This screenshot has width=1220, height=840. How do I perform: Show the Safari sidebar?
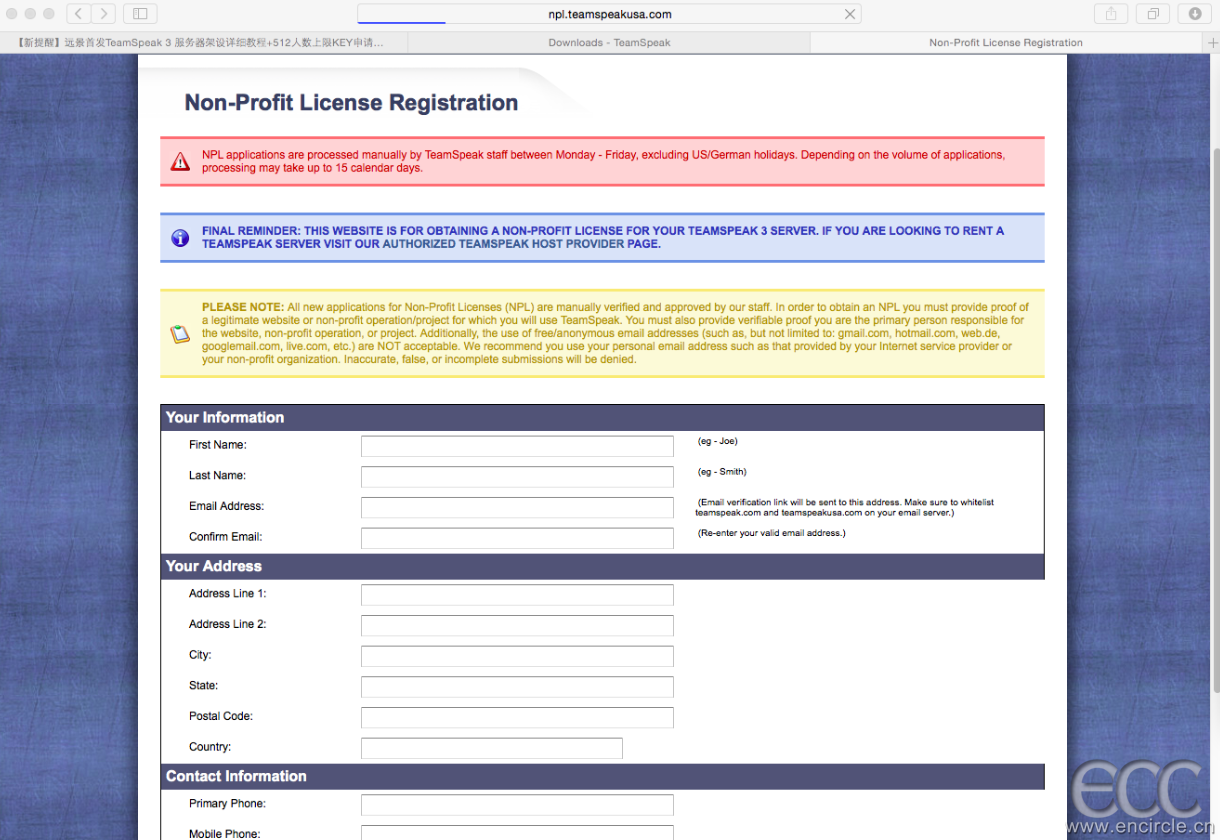pos(140,14)
